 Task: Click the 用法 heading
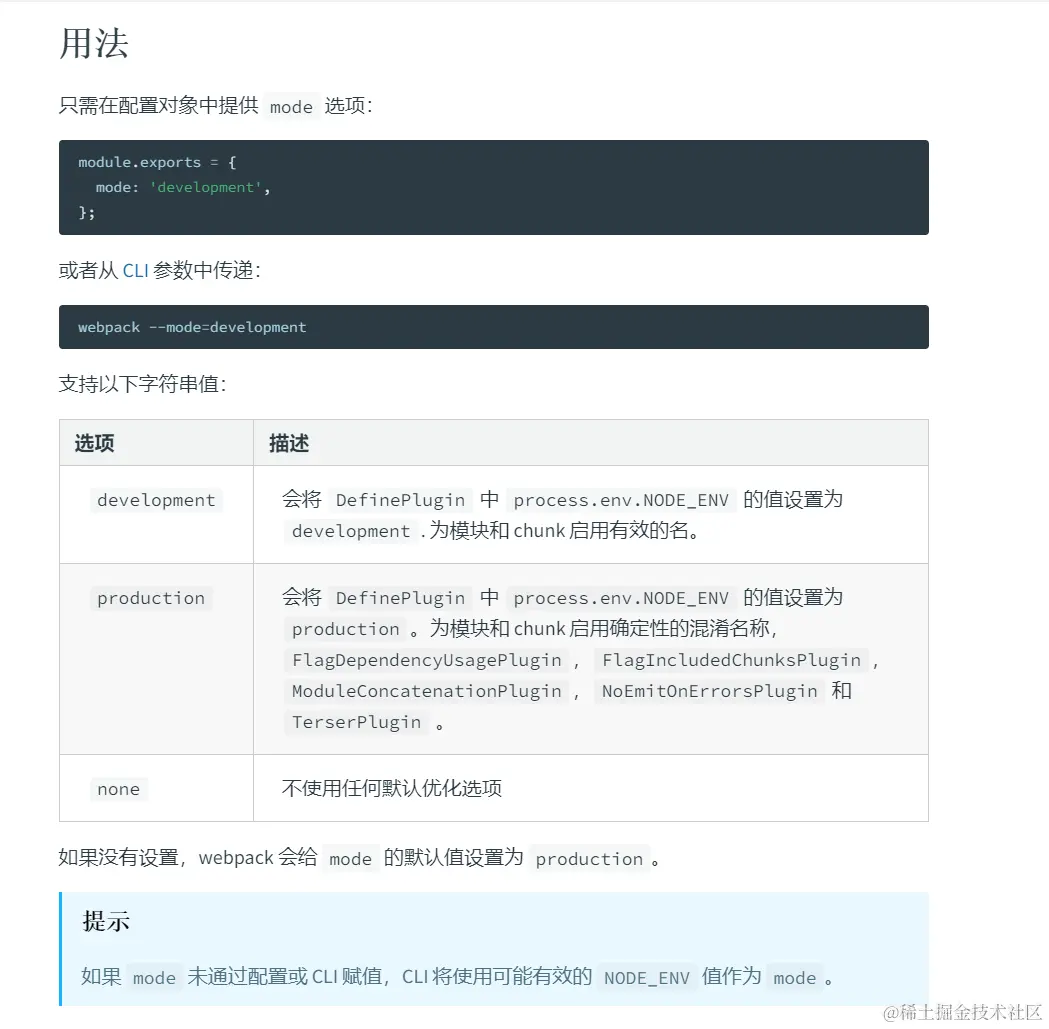pos(94,43)
